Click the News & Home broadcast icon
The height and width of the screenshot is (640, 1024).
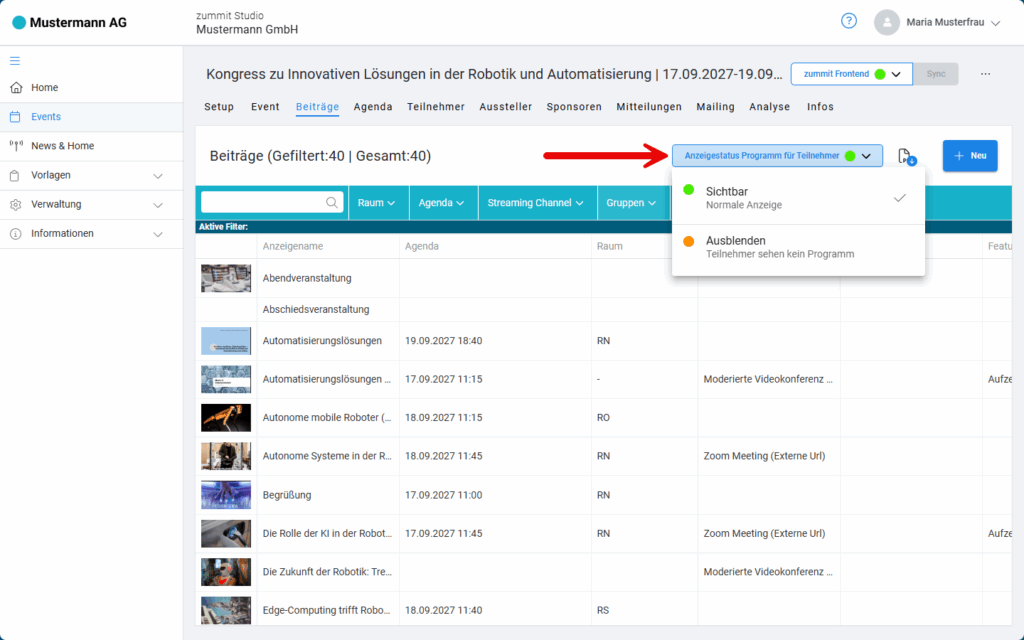15,146
